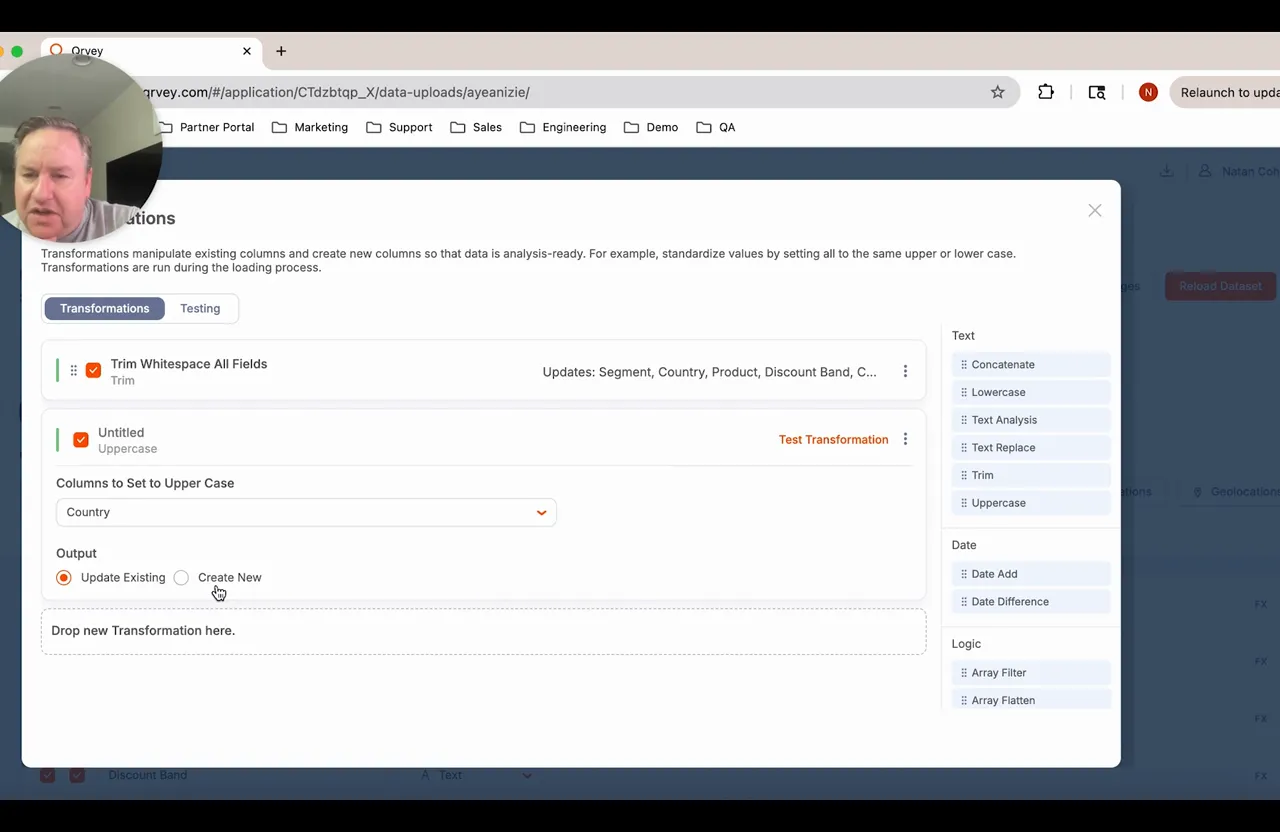The image size is (1280, 832).
Task: Bookmark page with the star icon
Action: click(997, 92)
